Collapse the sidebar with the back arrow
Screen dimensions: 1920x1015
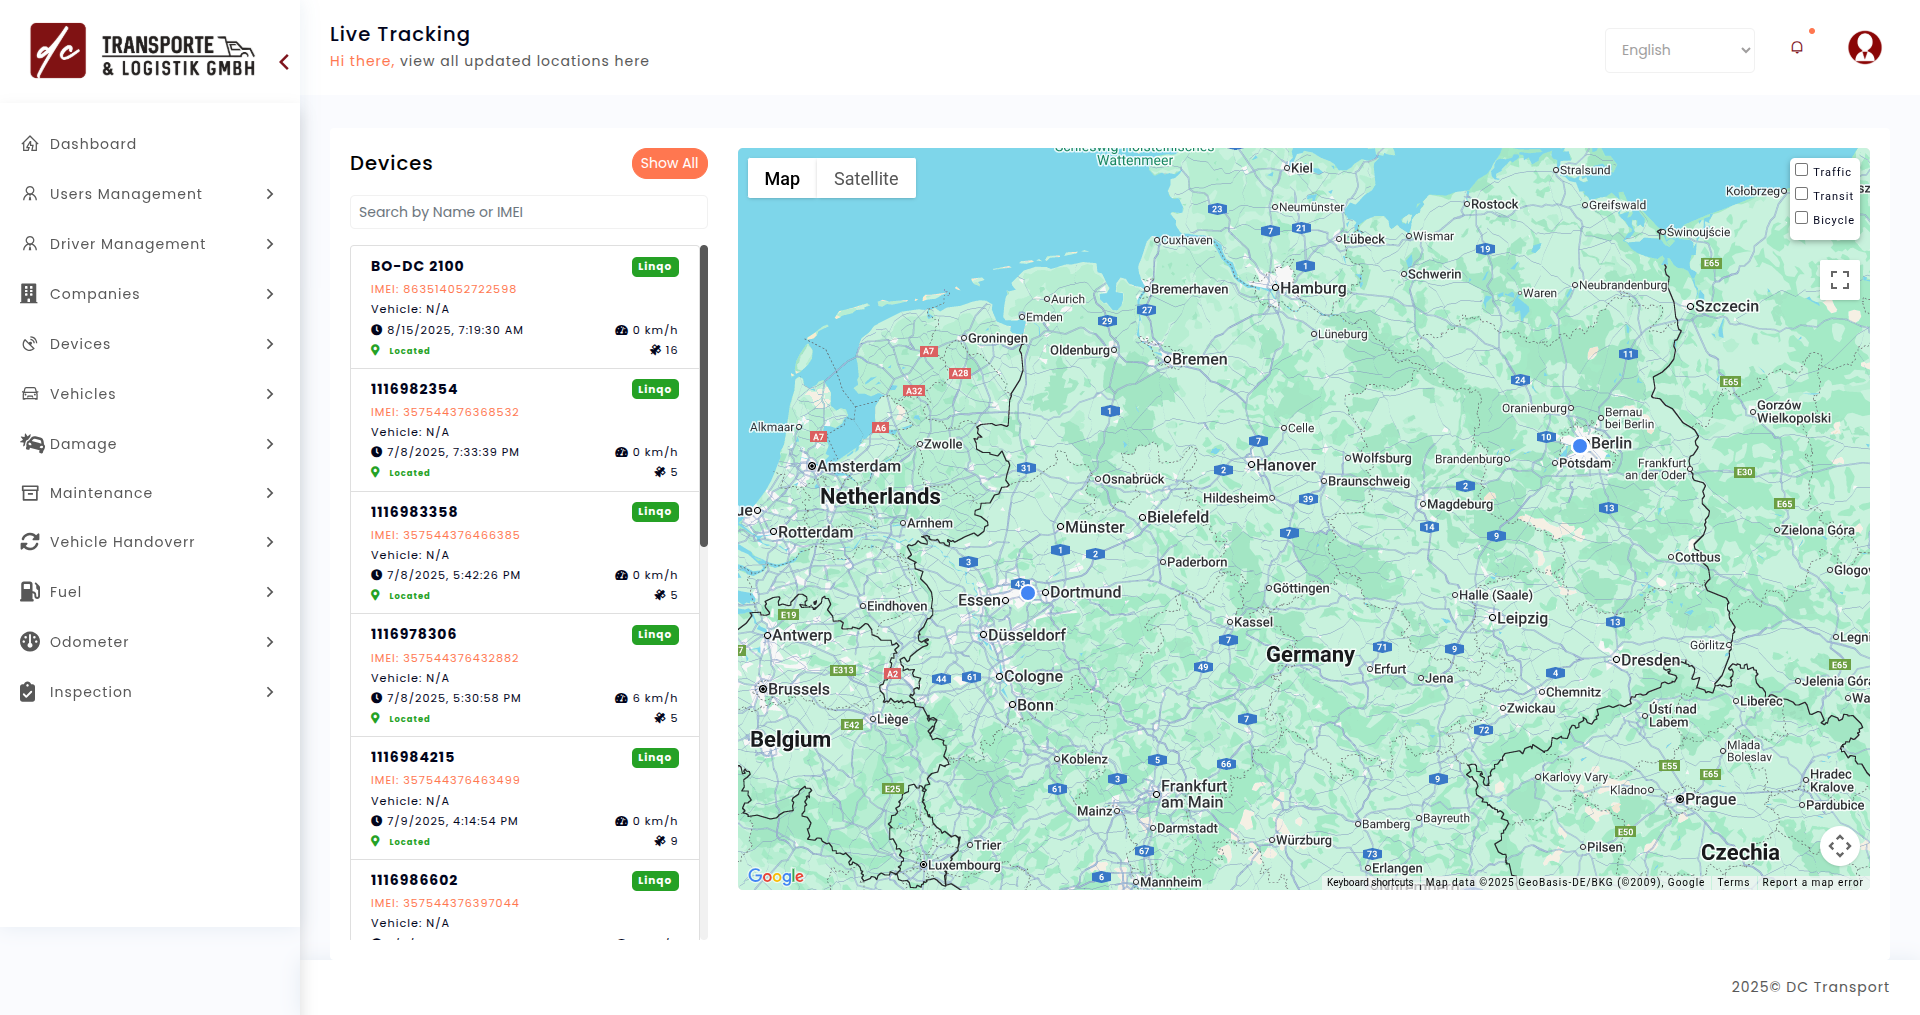284,62
